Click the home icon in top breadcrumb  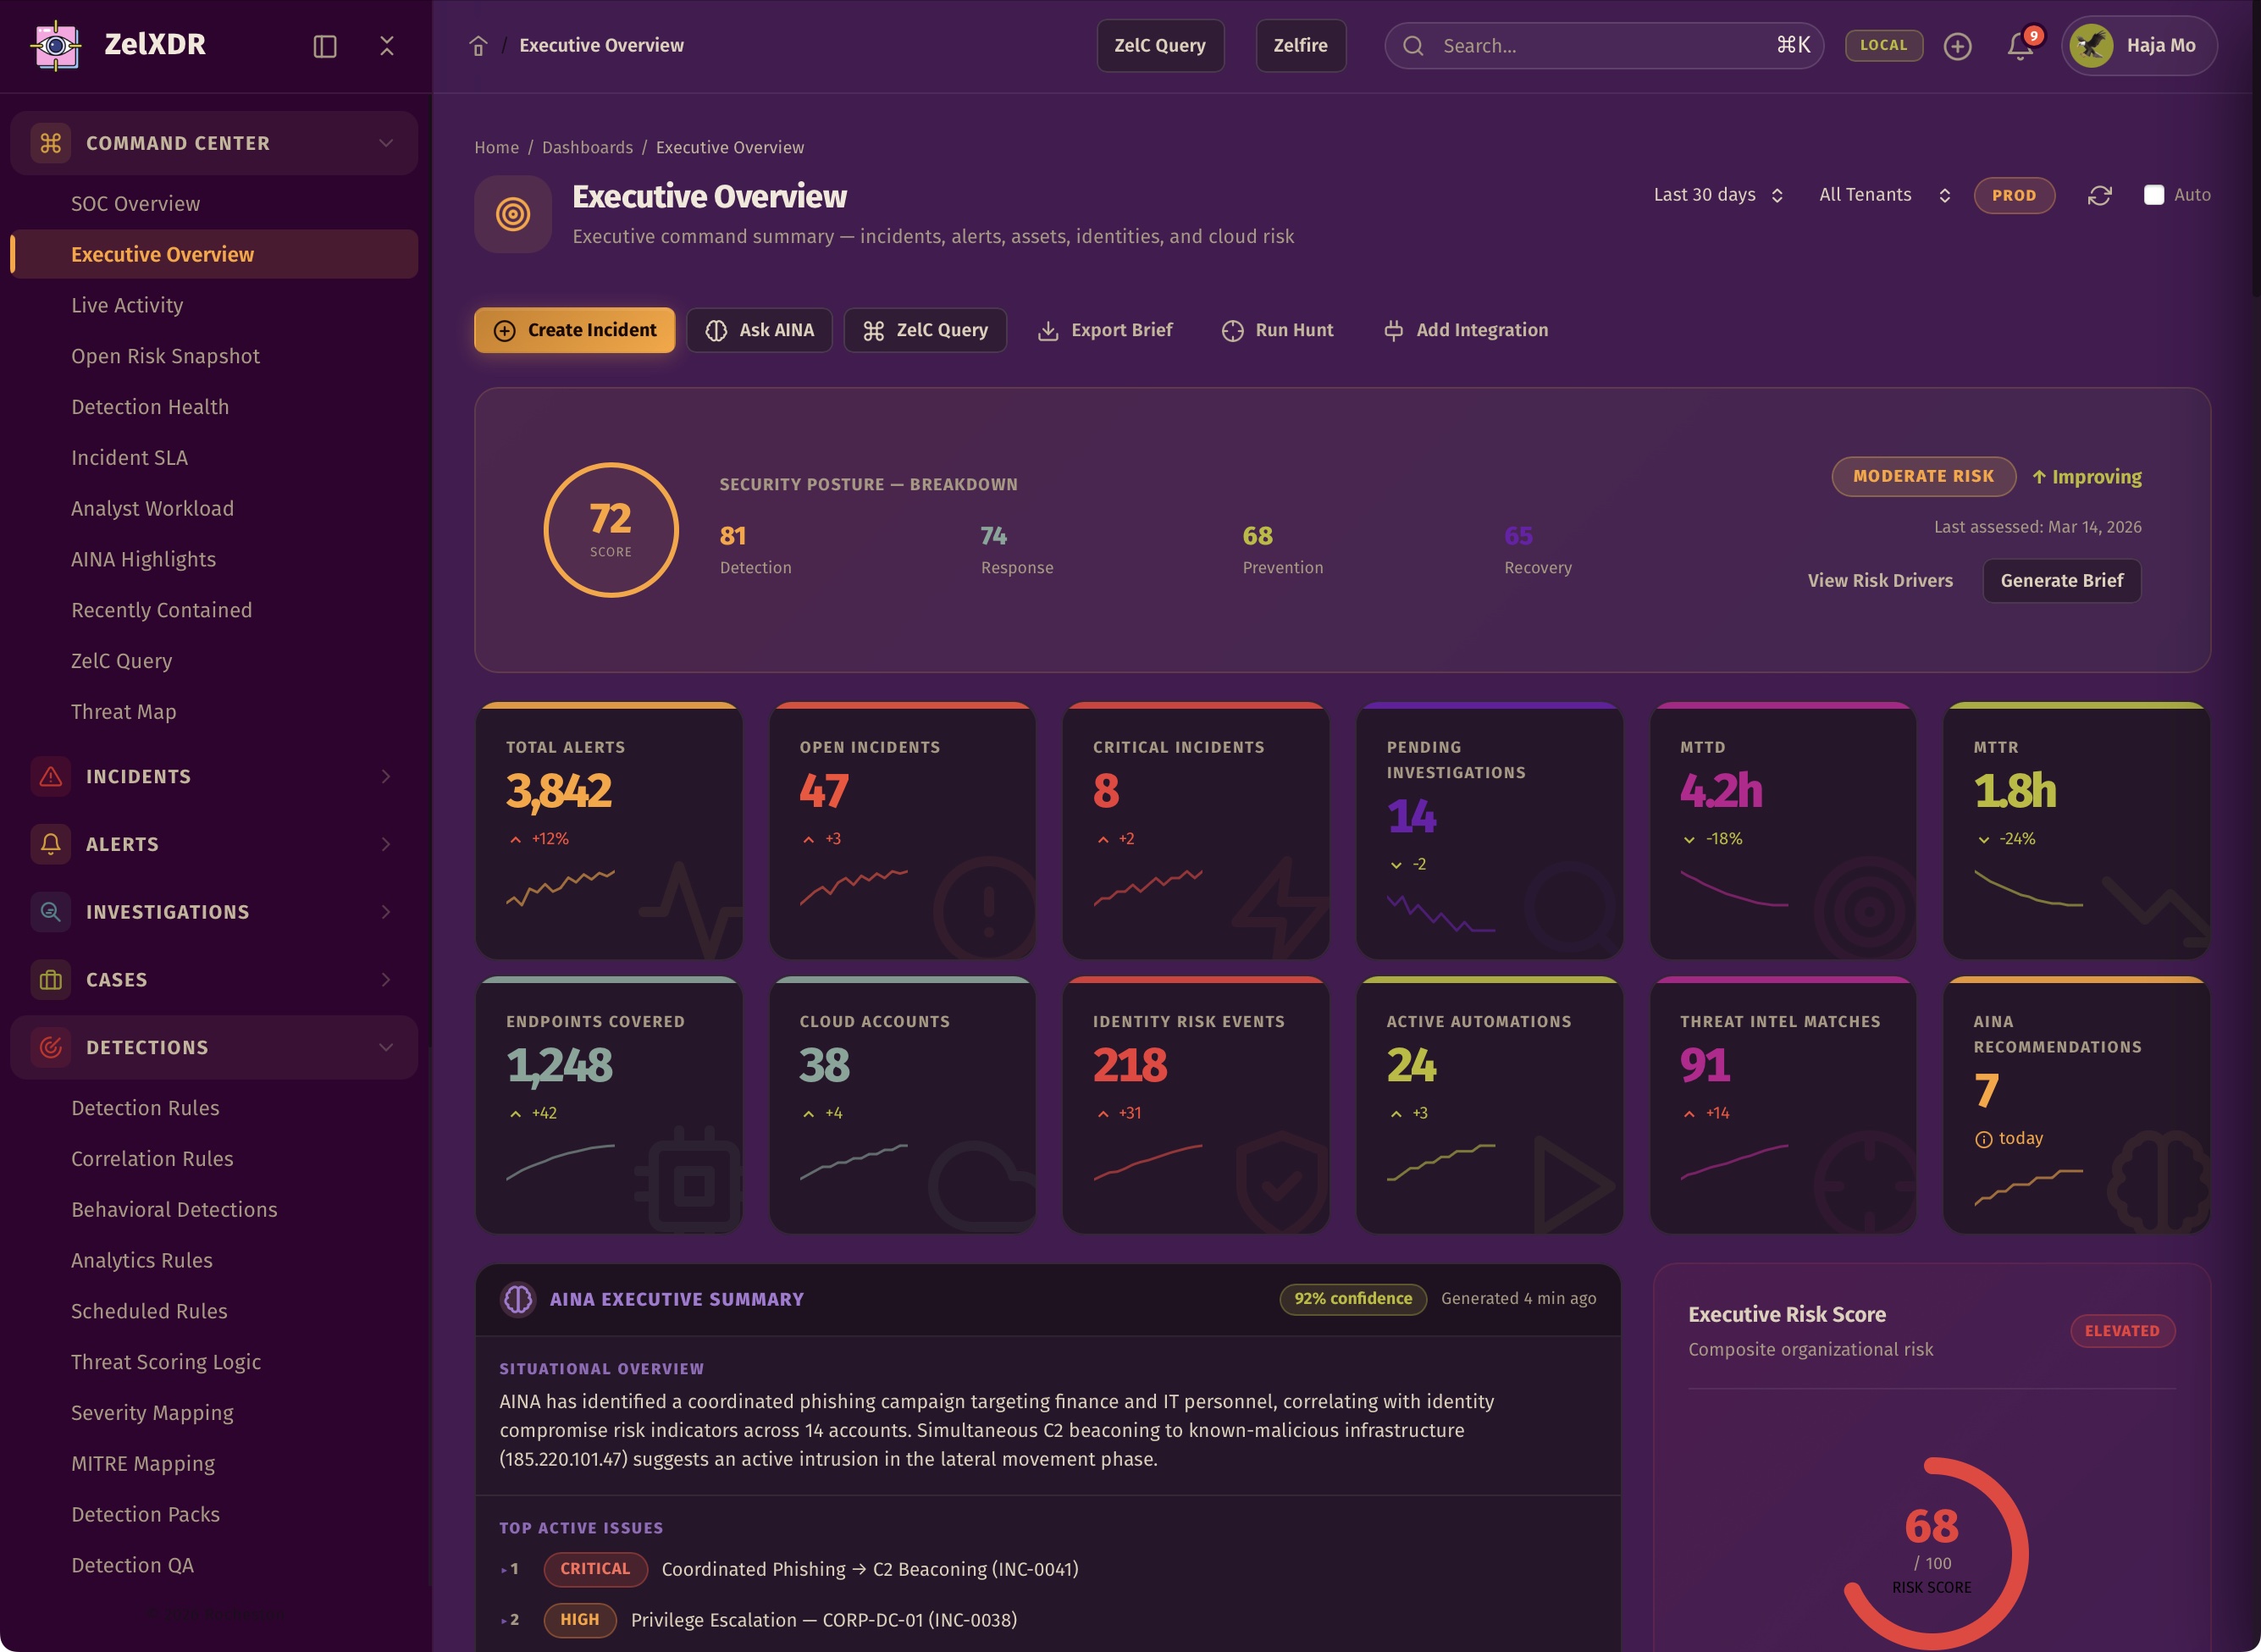[x=478, y=46]
